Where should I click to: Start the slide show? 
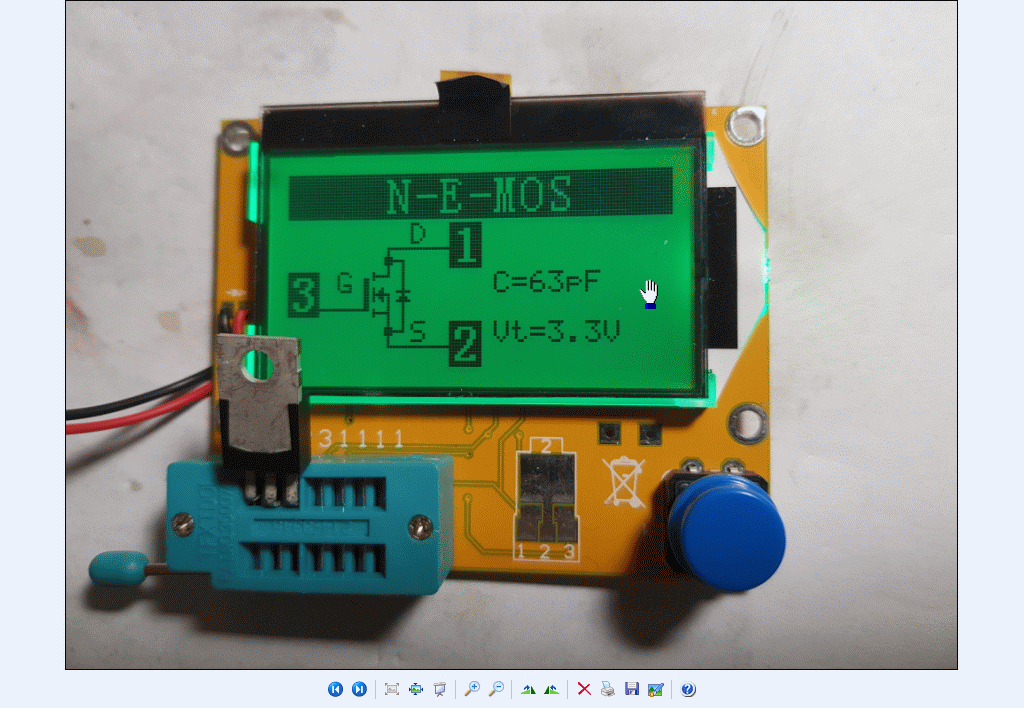pos(439,689)
